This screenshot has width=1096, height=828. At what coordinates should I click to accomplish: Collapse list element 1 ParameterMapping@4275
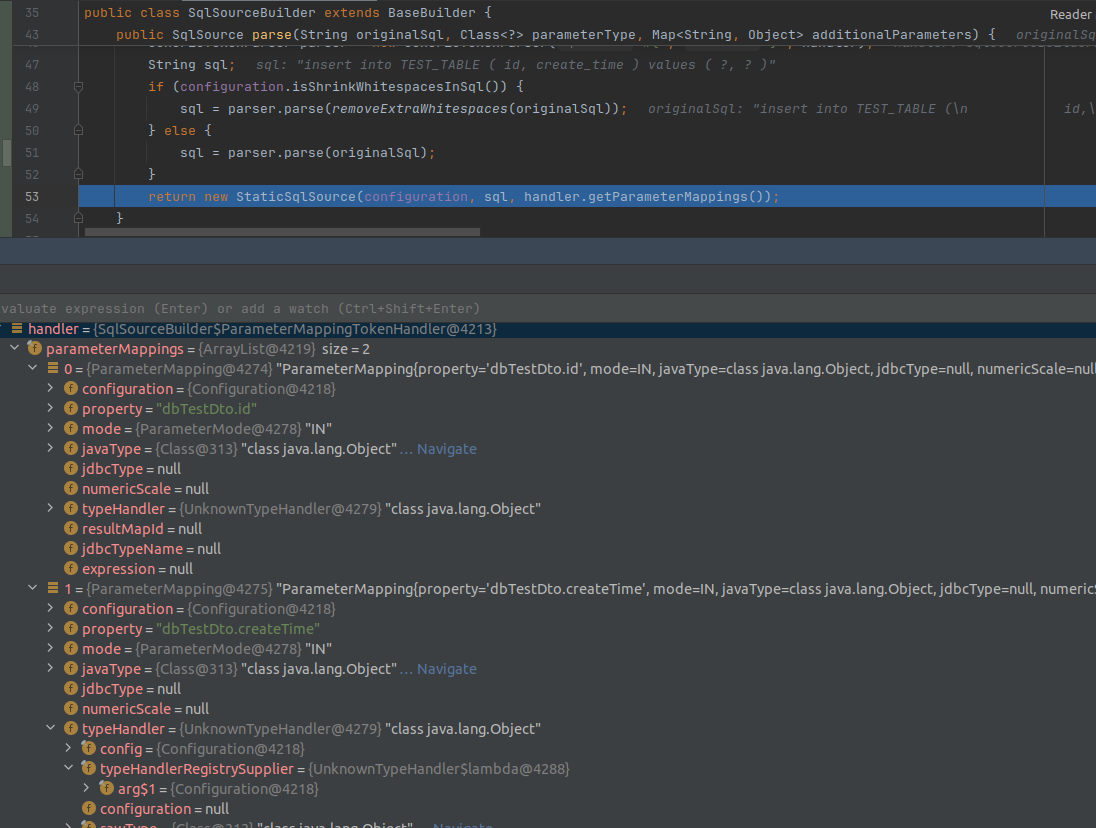33,588
